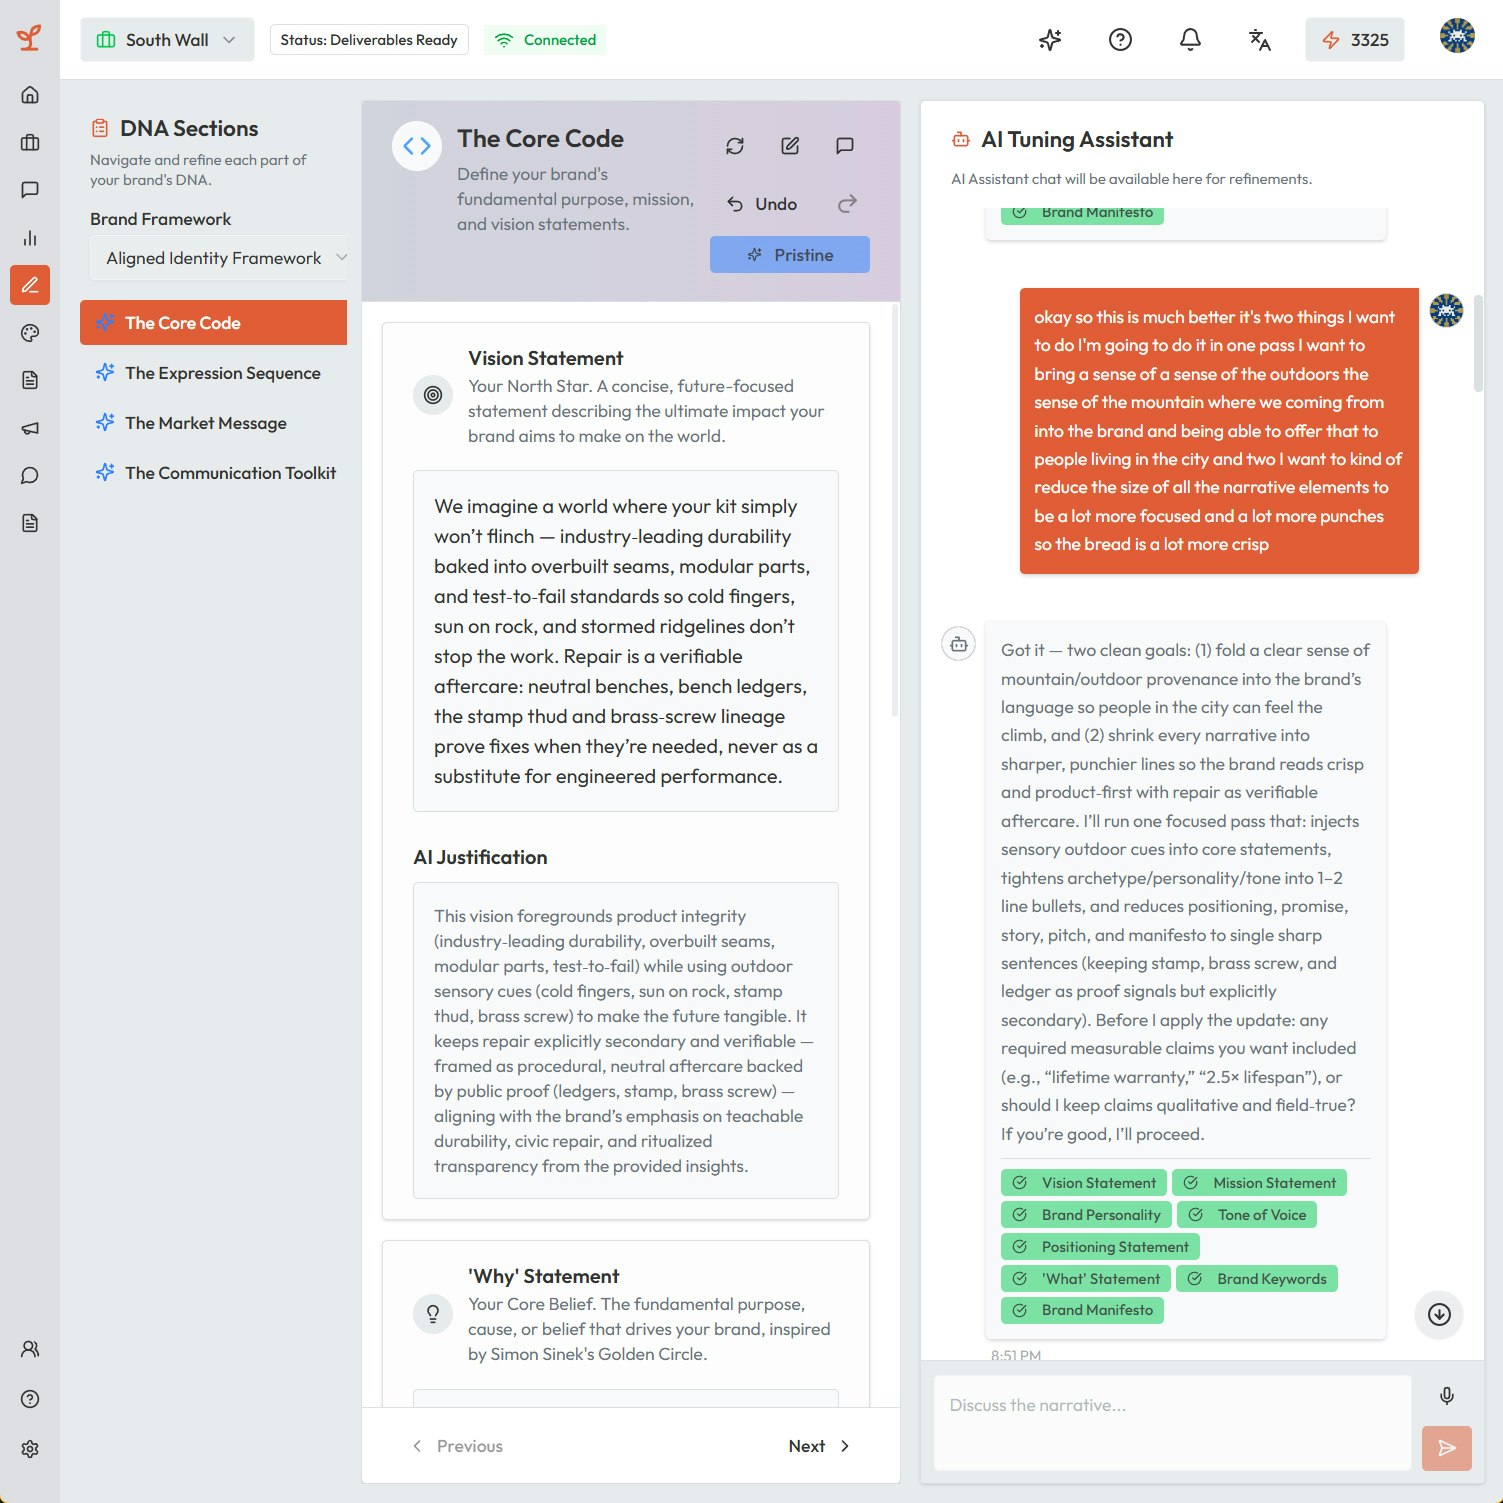Click the Positioning Statement chip
Viewport: 1503px width, 1503px height.
point(1100,1247)
